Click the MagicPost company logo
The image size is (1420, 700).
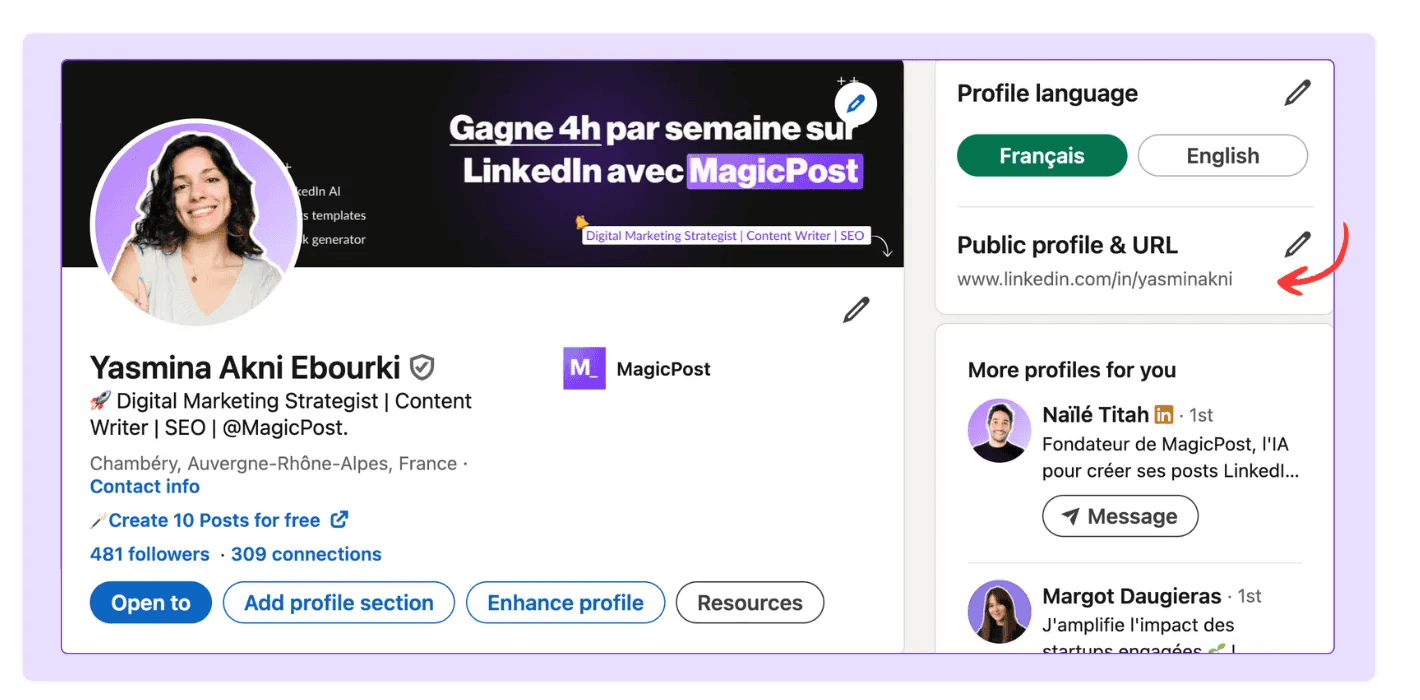(x=584, y=368)
